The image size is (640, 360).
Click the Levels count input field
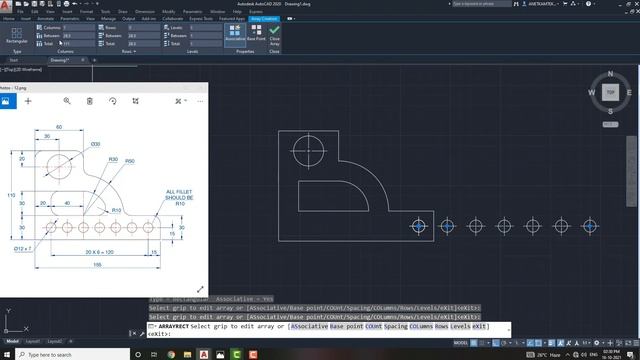tap(206, 28)
